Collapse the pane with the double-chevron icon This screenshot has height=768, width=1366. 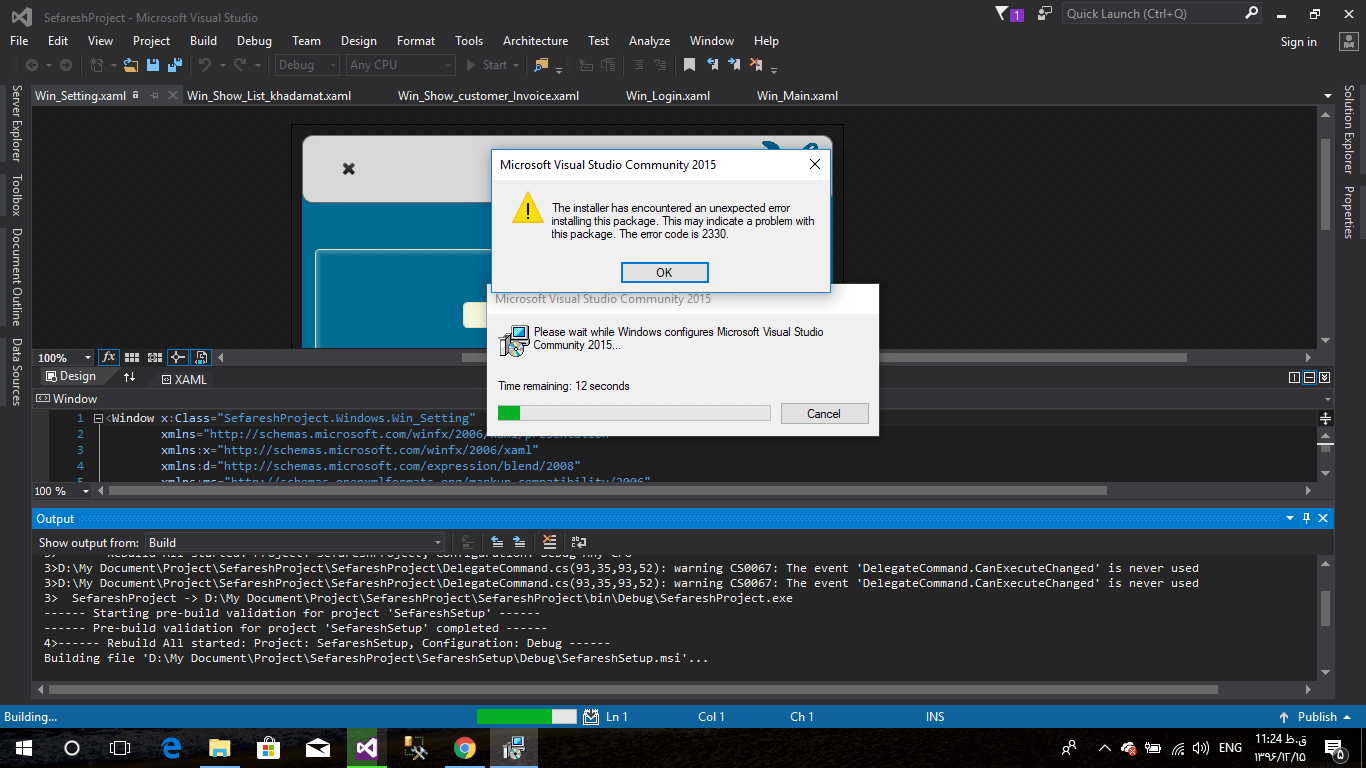[x=1325, y=377]
